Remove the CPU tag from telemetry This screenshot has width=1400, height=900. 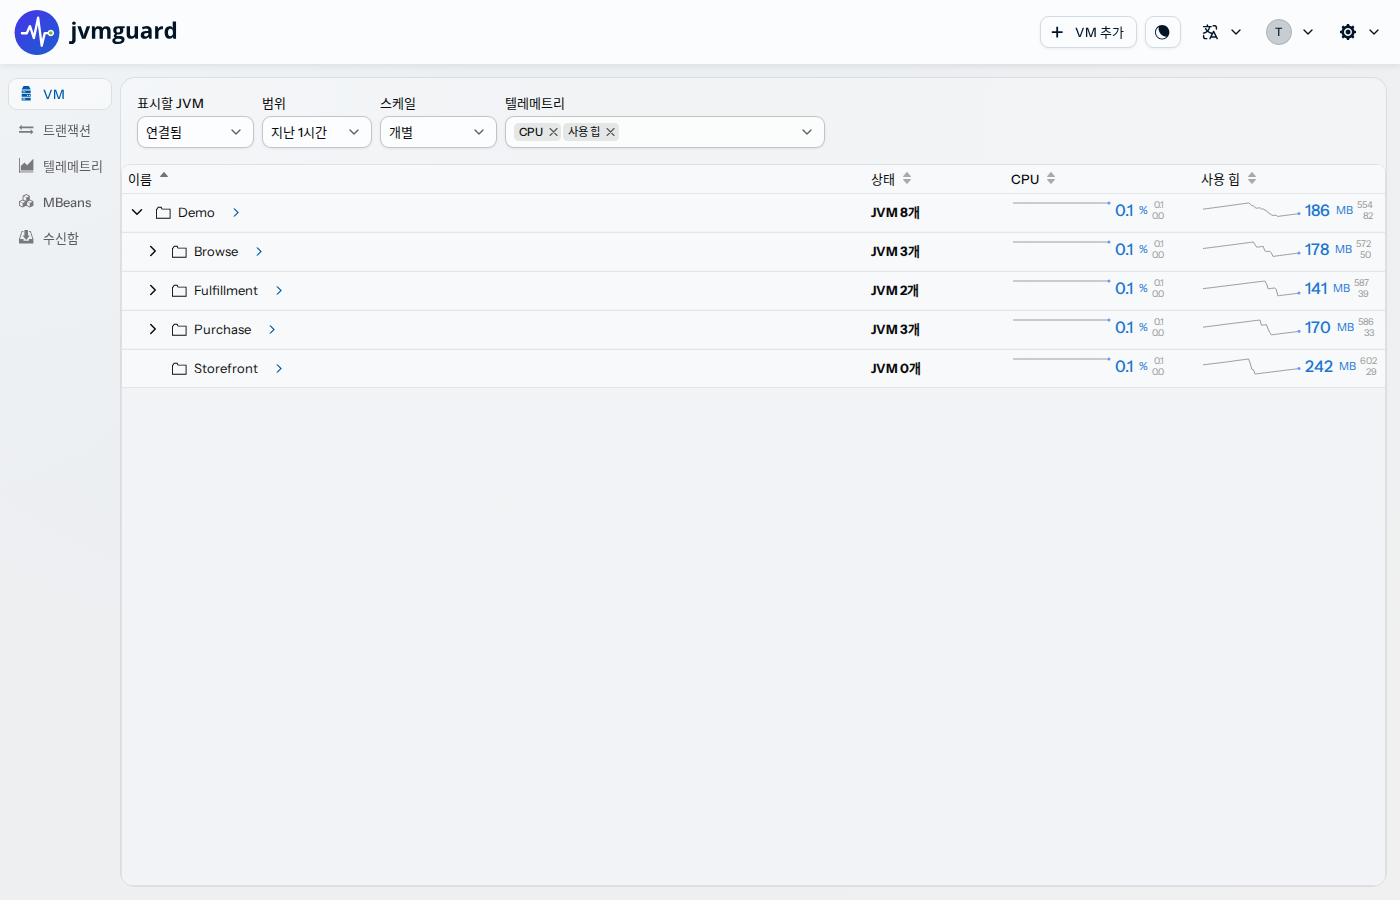553,132
